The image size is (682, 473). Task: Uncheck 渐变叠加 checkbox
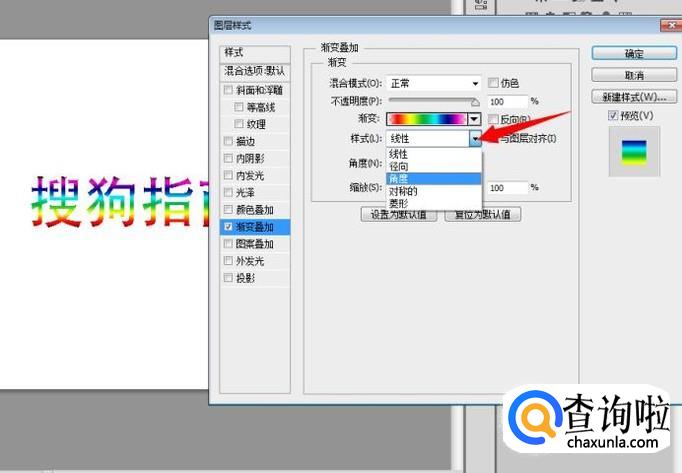[x=228, y=227]
